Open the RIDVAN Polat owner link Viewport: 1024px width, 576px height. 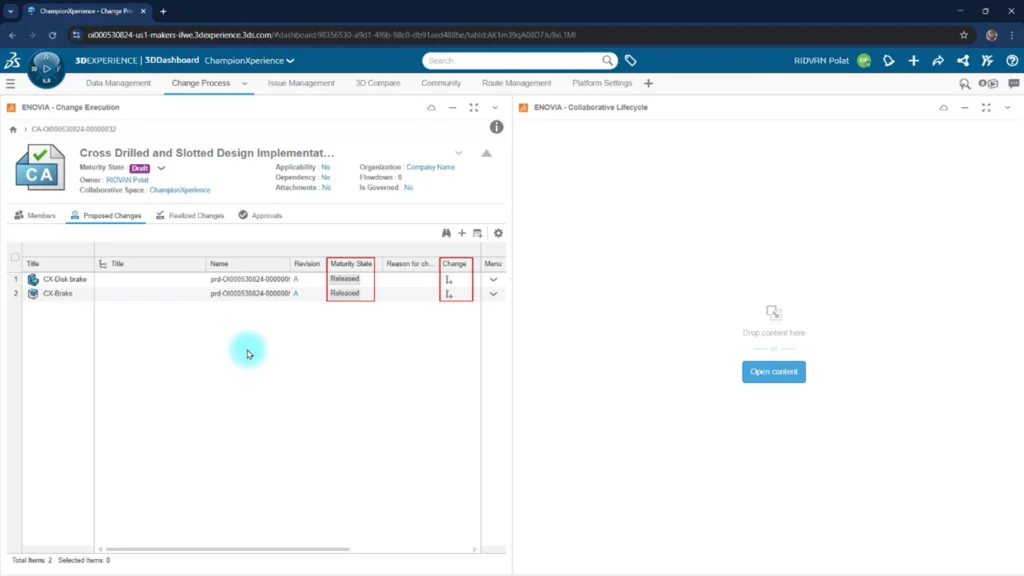point(127,180)
